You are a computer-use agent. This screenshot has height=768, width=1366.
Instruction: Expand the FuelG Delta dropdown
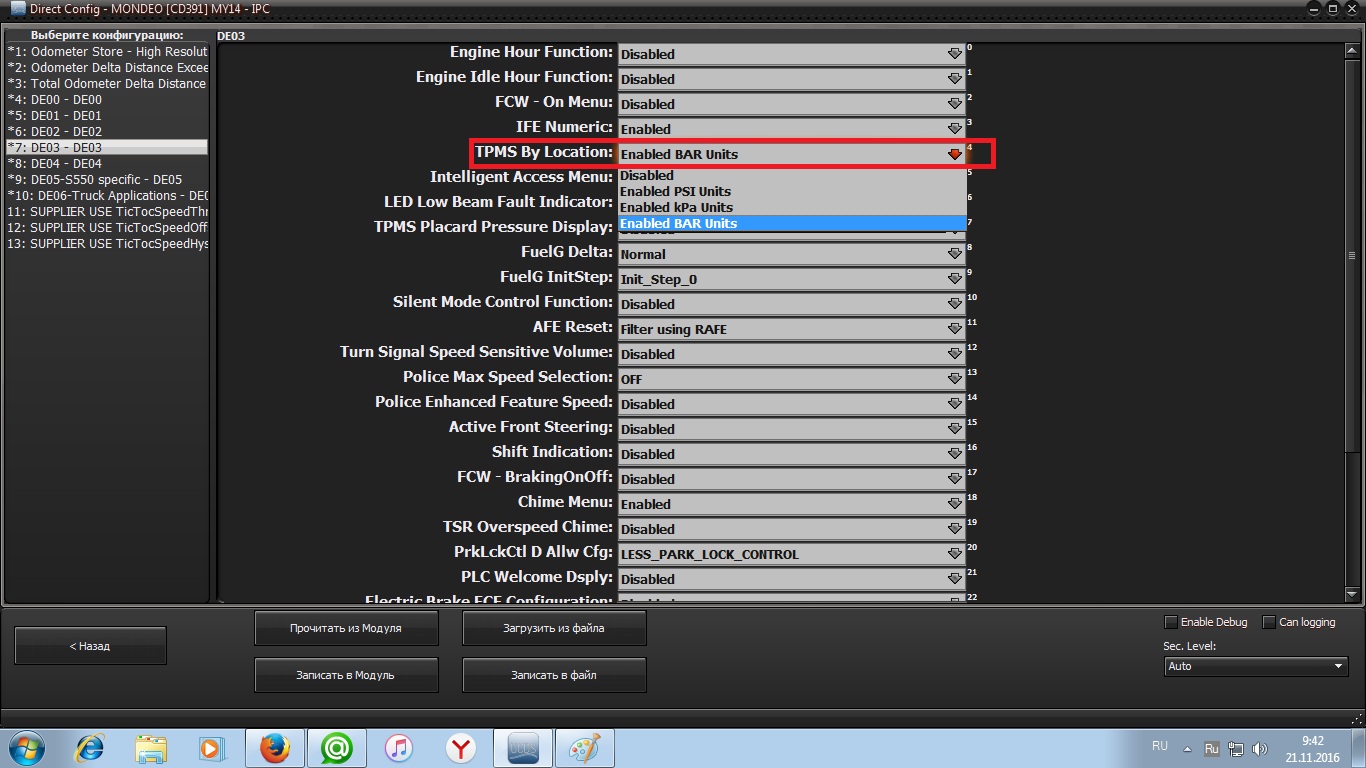coord(791,254)
